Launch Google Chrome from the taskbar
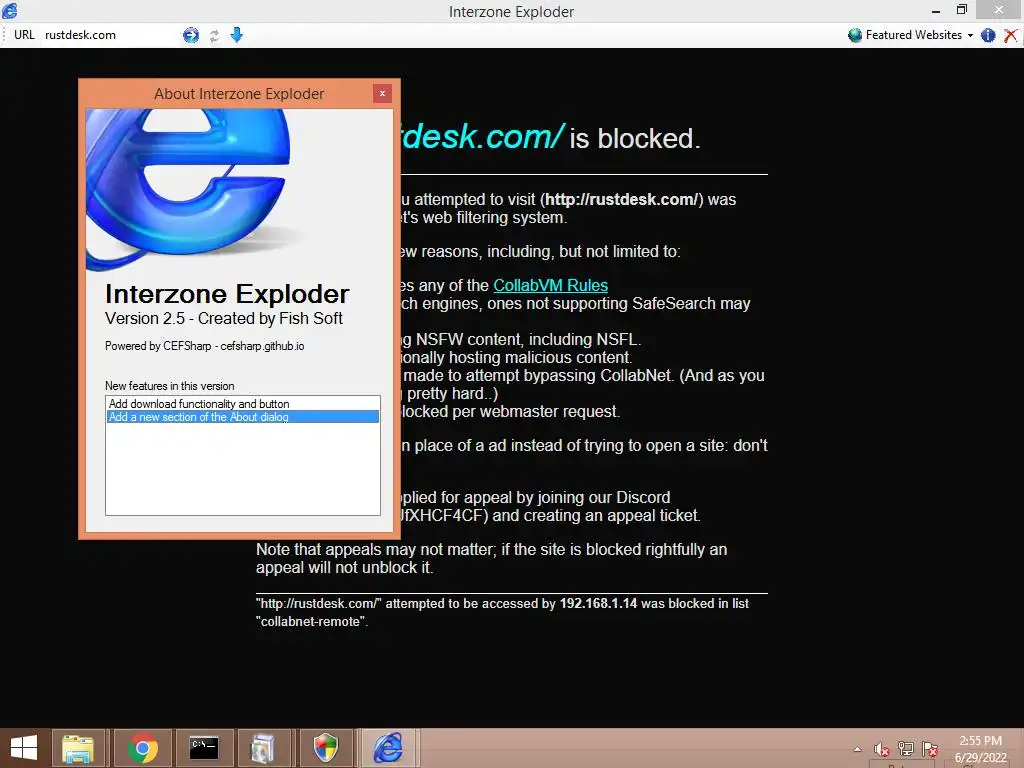The image size is (1024, 768). pos(143,748)
